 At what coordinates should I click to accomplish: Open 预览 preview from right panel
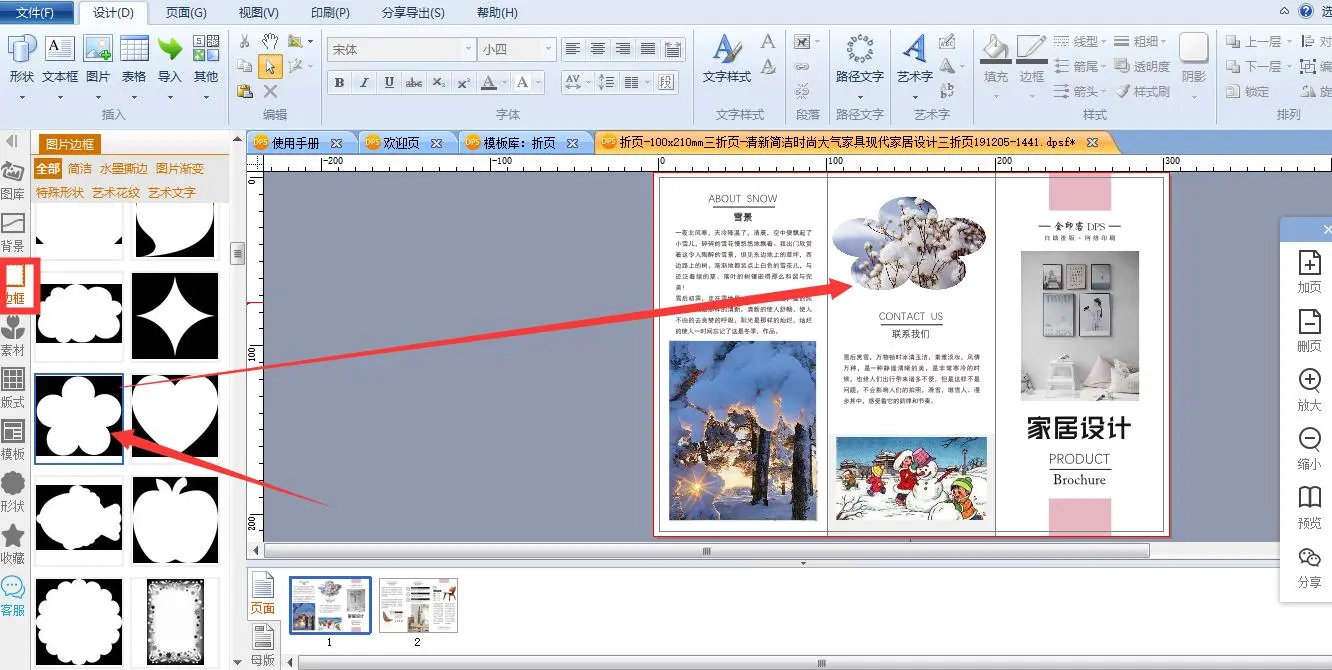point(1309,505)
